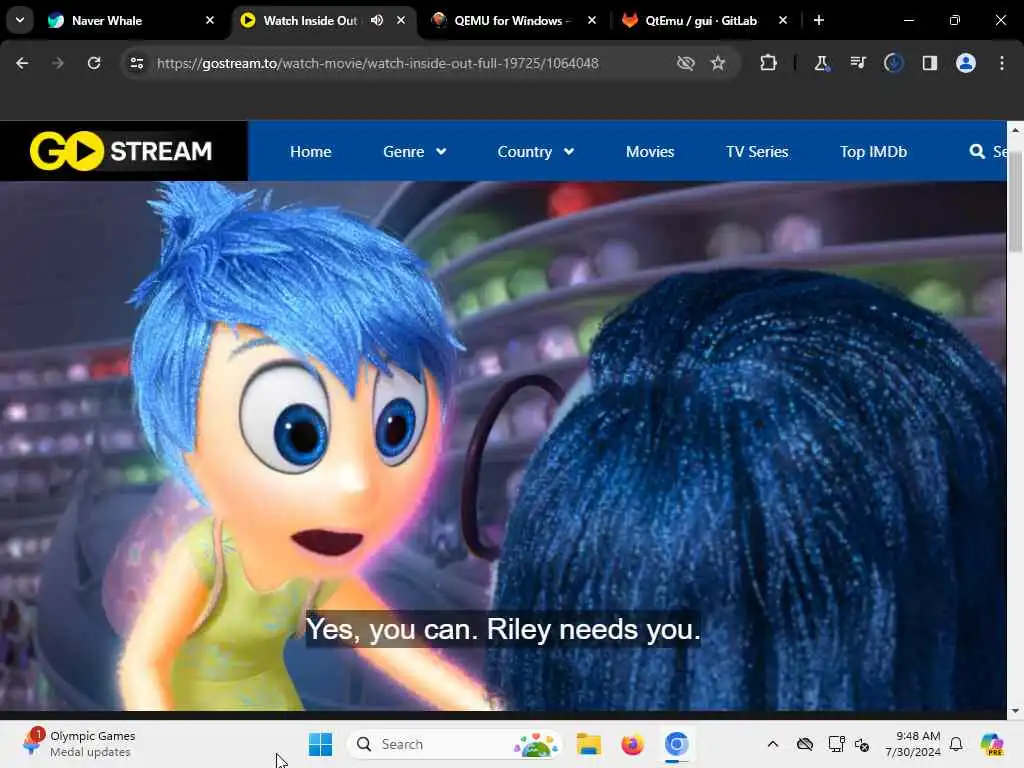Expand the Country dropdown menu

(536, 152)
